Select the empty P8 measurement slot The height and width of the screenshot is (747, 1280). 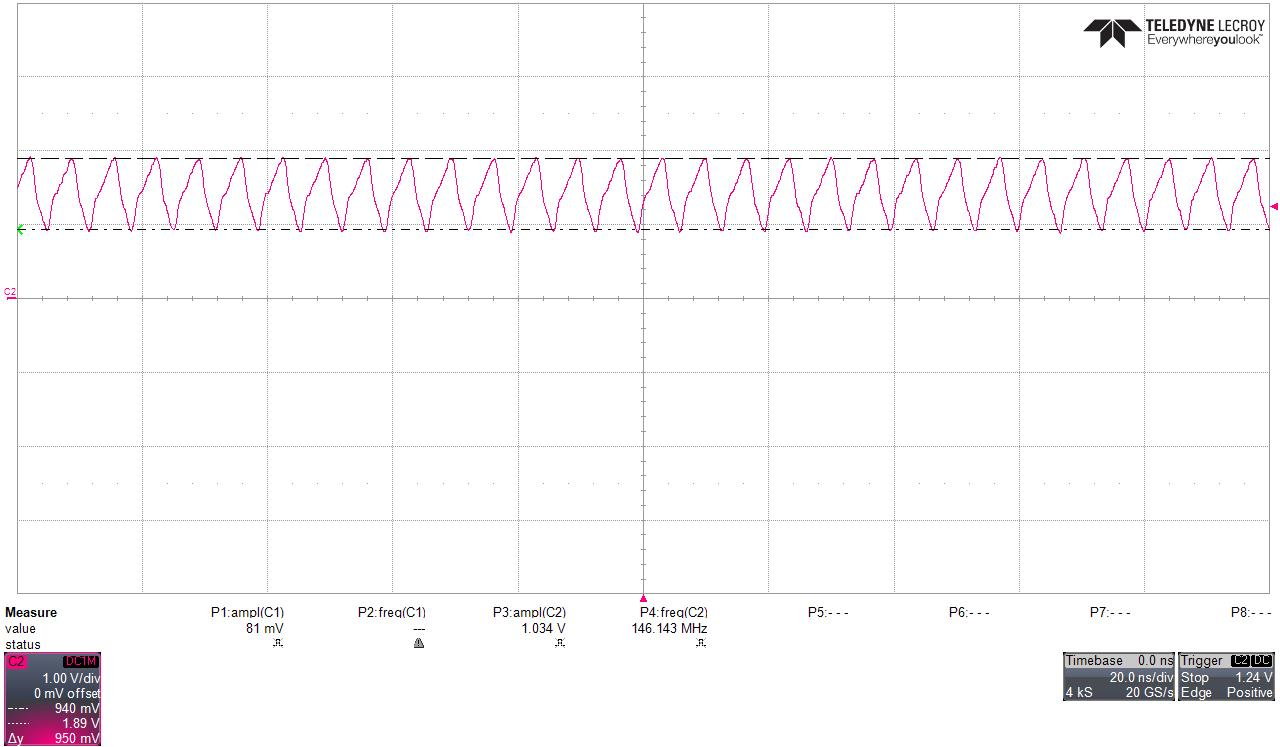1251,612
